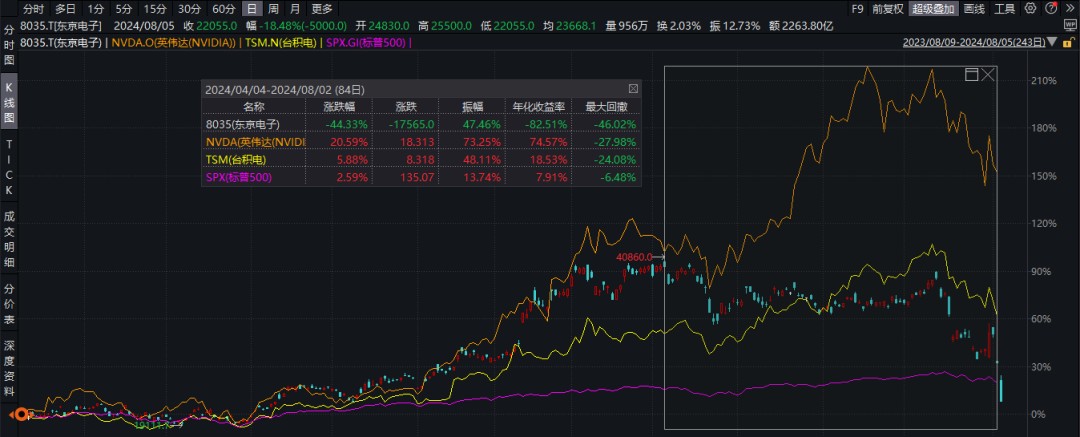Image resolution: width=1080 pixels, height=437 pixels.
Task: Open the 工具 tools button
Action: coord(1005,8)
